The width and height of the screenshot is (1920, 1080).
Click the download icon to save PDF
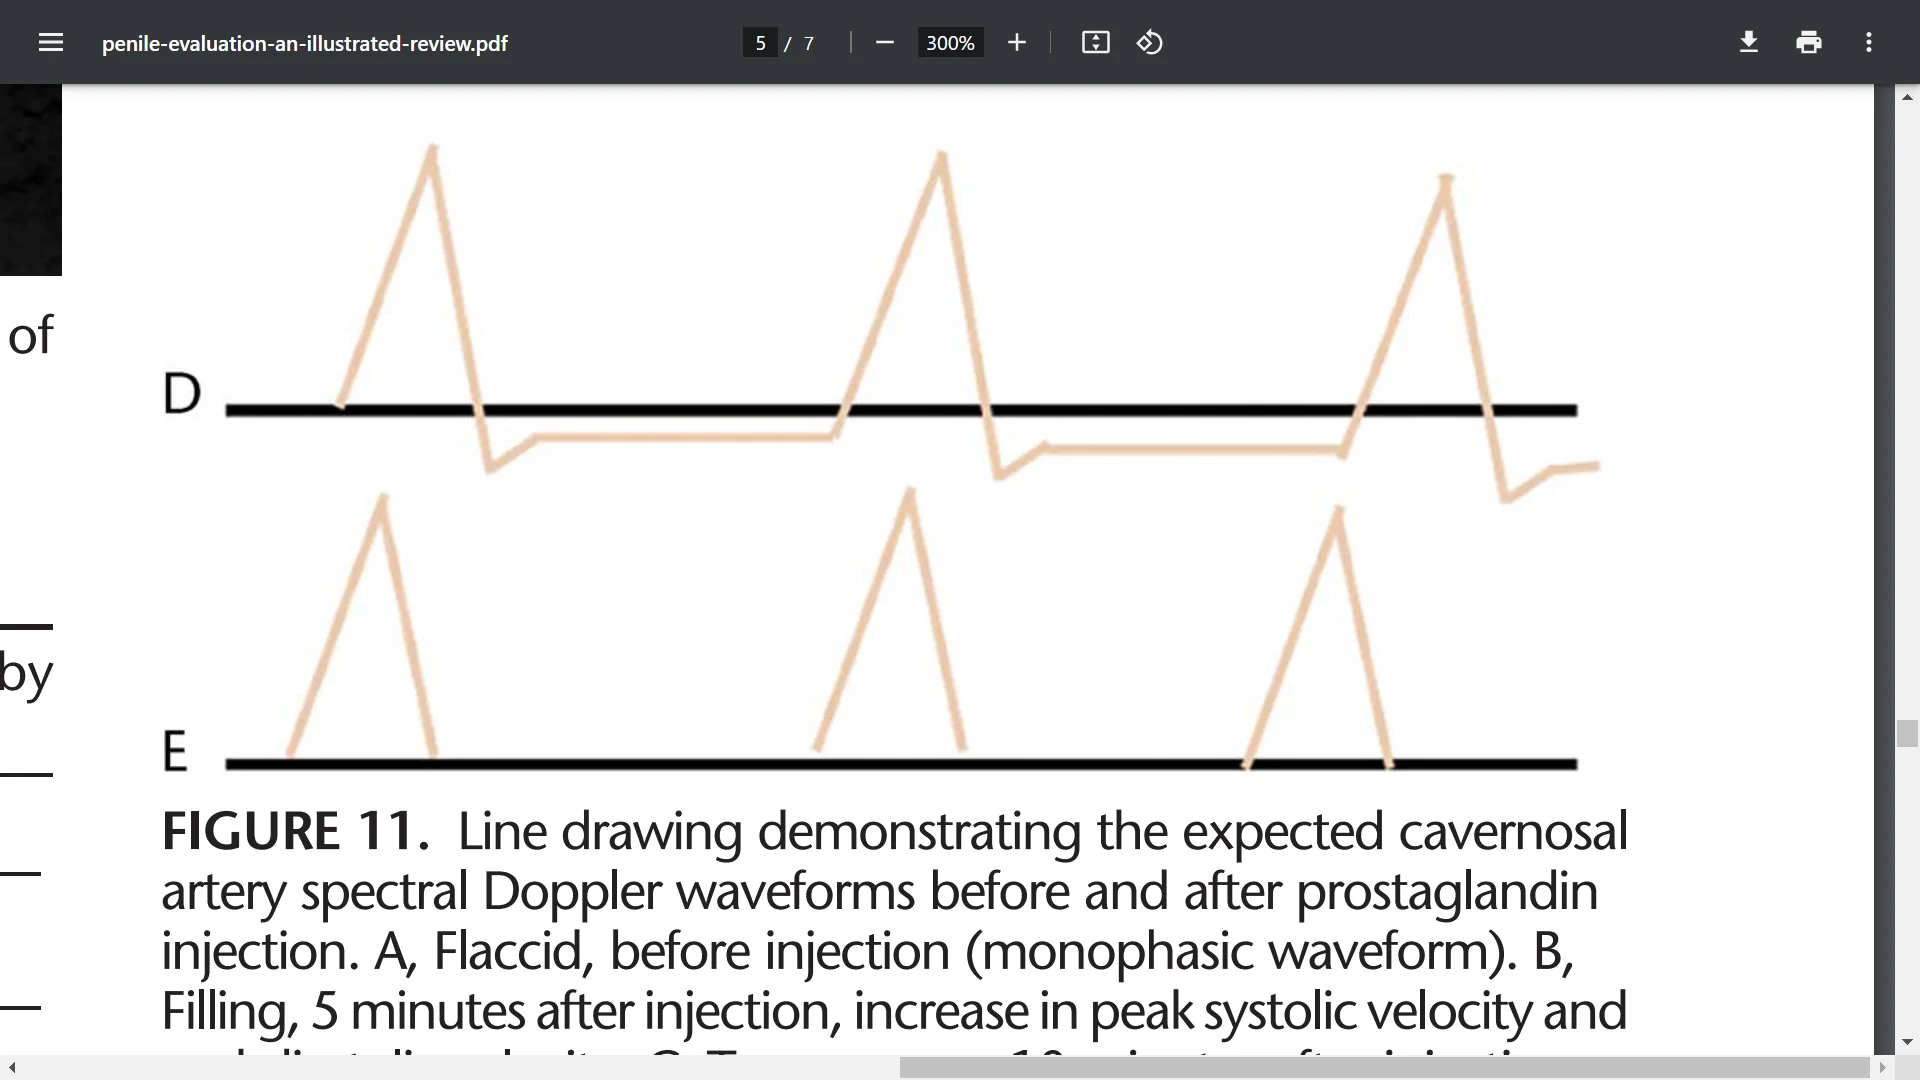(1749, 42)
